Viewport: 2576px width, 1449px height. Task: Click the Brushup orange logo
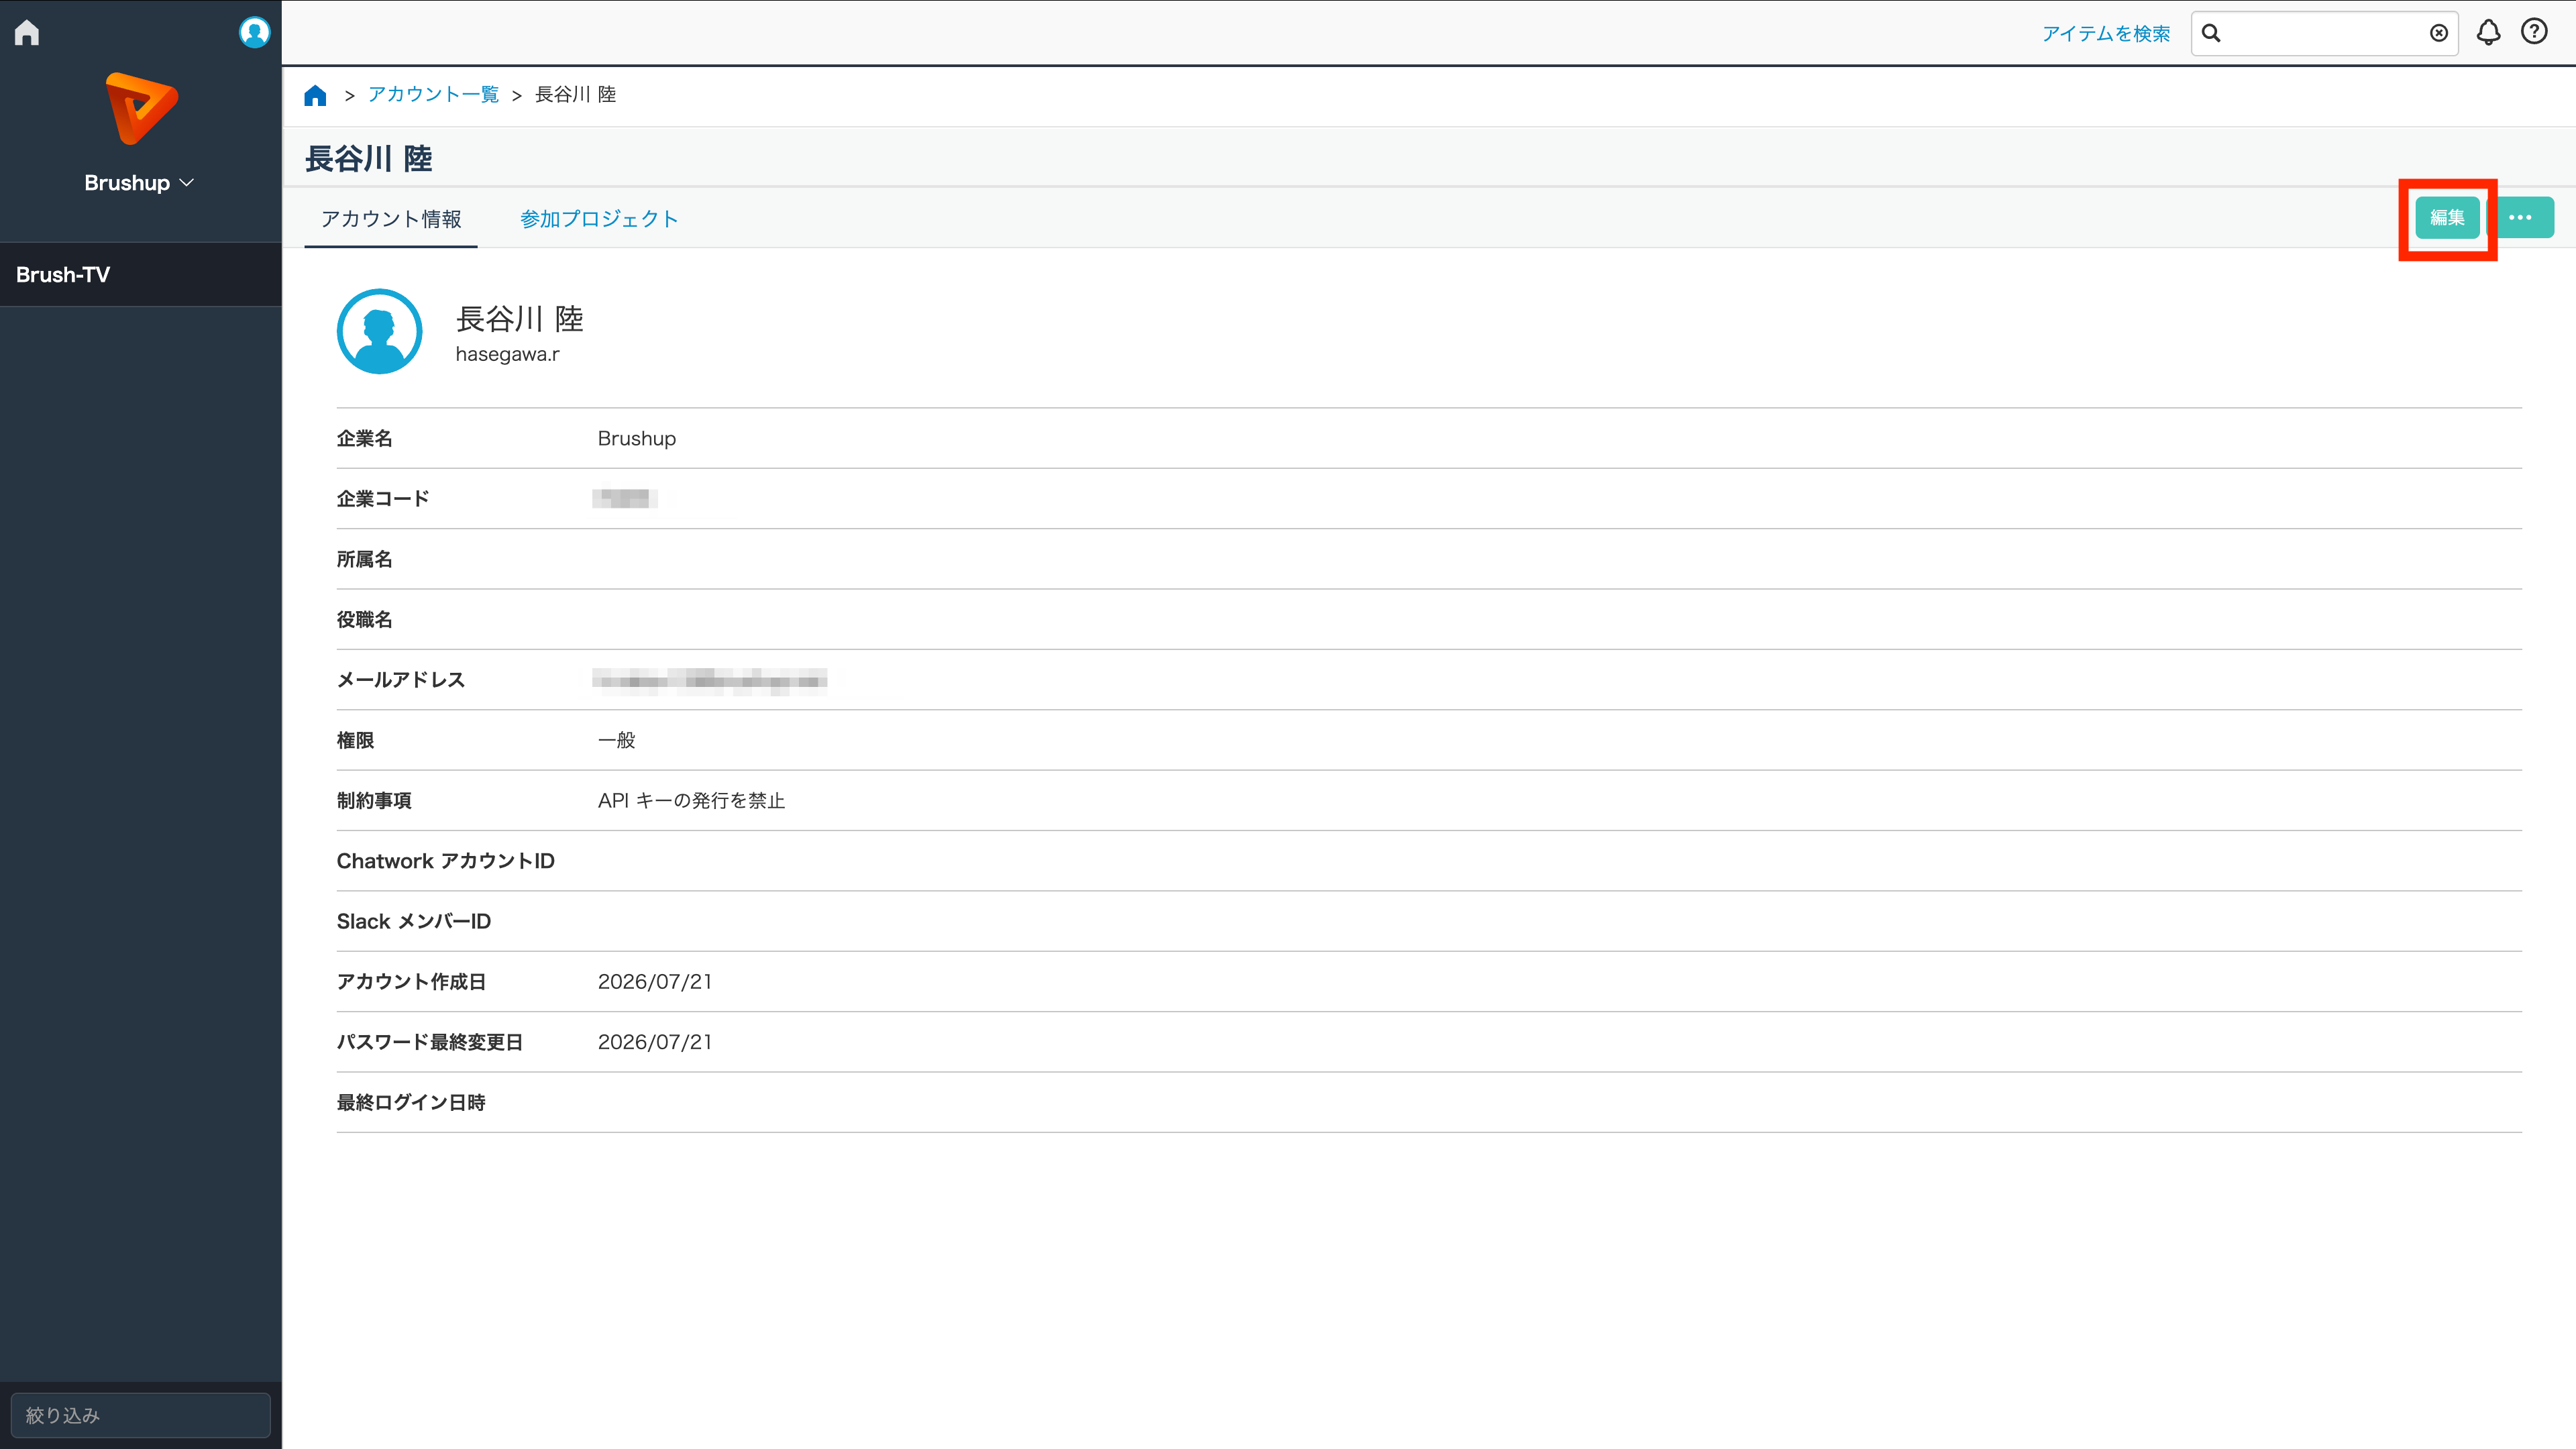(x=141, y=108)
